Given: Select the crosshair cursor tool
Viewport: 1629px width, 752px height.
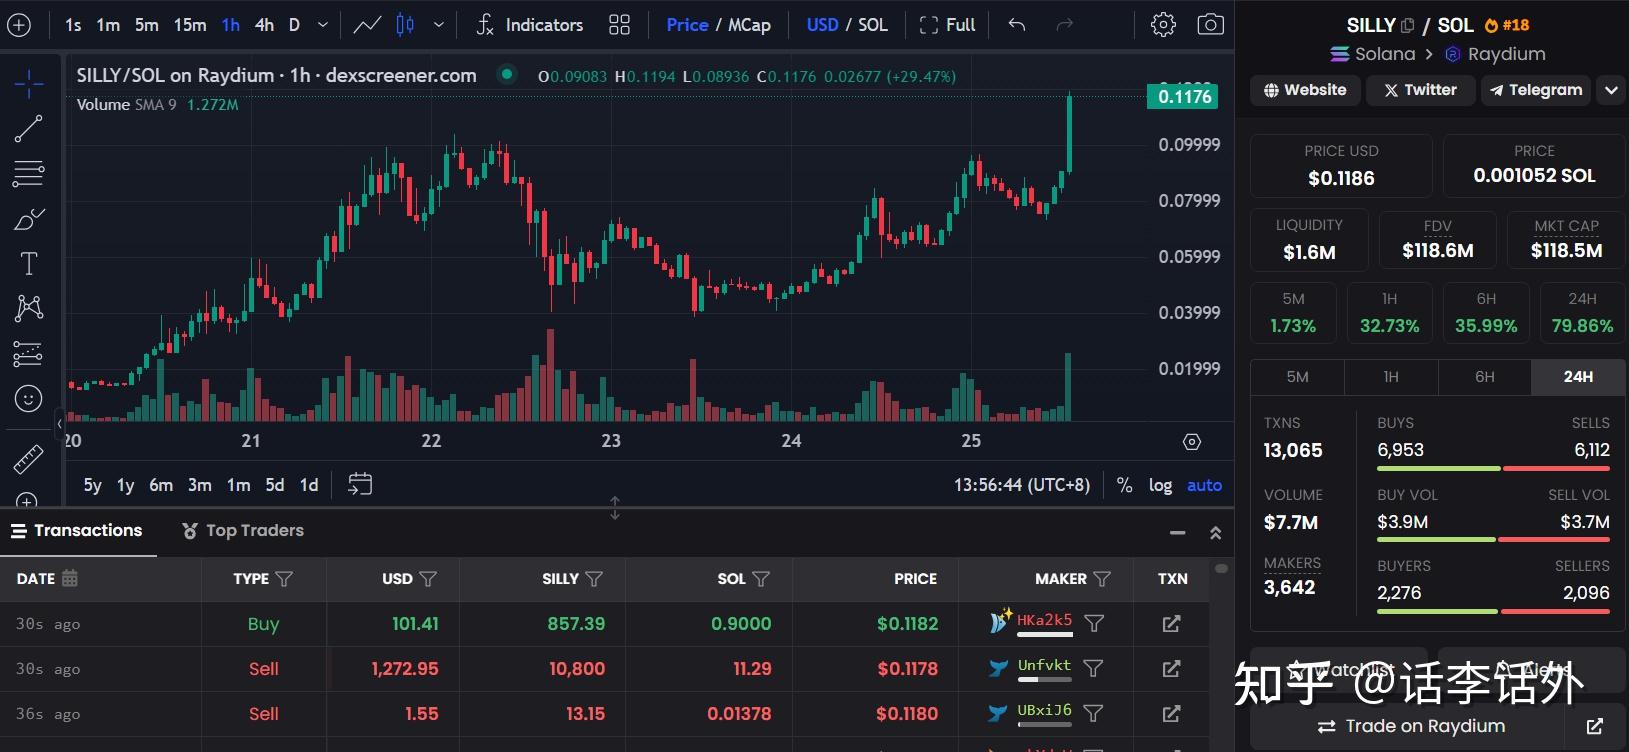Looking at the screenshot, I should coord(29,84).
